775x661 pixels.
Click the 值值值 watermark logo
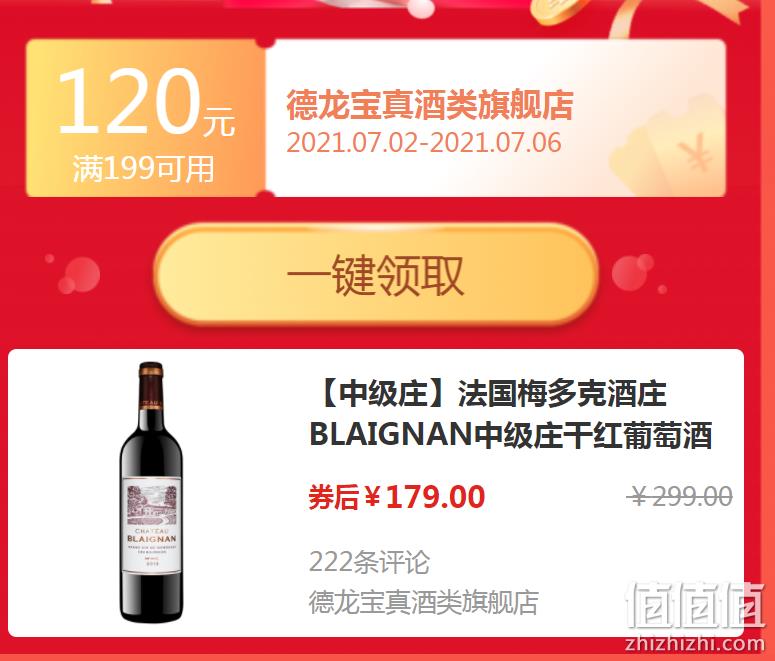694,605
